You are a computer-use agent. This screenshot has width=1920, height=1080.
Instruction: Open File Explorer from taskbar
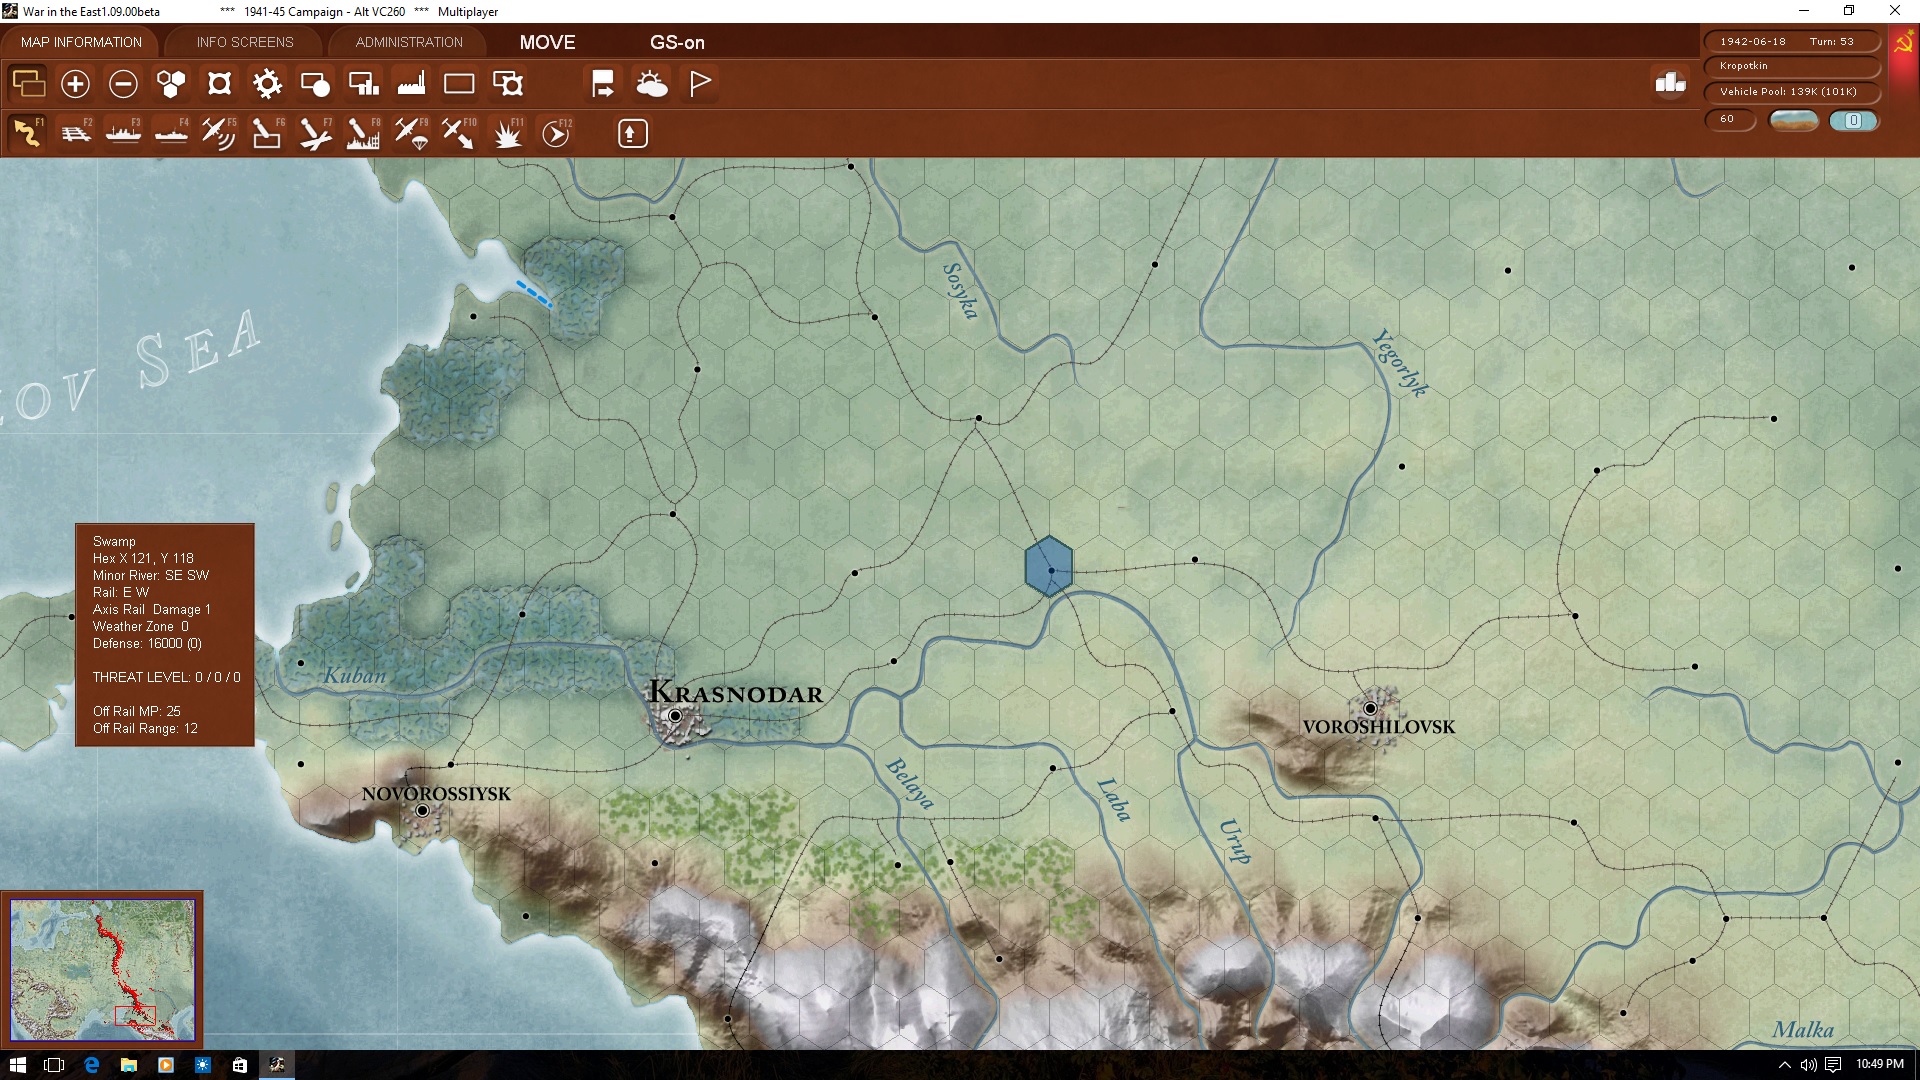128,1065
